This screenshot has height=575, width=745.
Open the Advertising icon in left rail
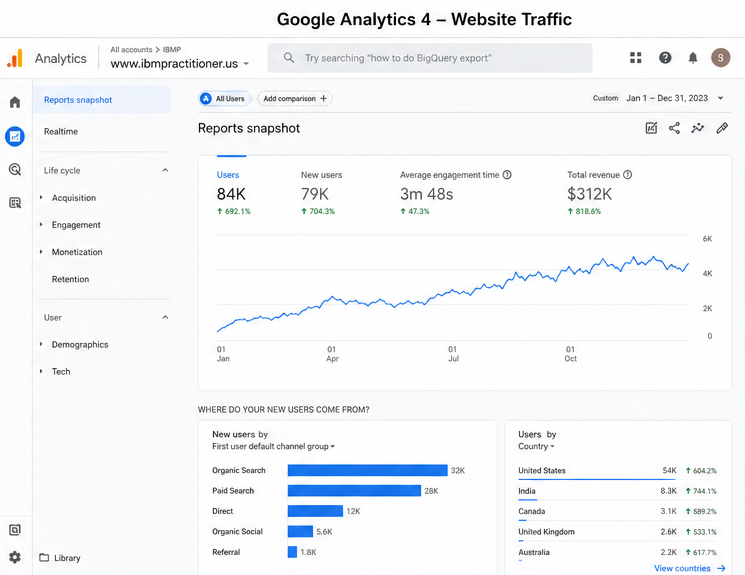(x=15, y=203)
